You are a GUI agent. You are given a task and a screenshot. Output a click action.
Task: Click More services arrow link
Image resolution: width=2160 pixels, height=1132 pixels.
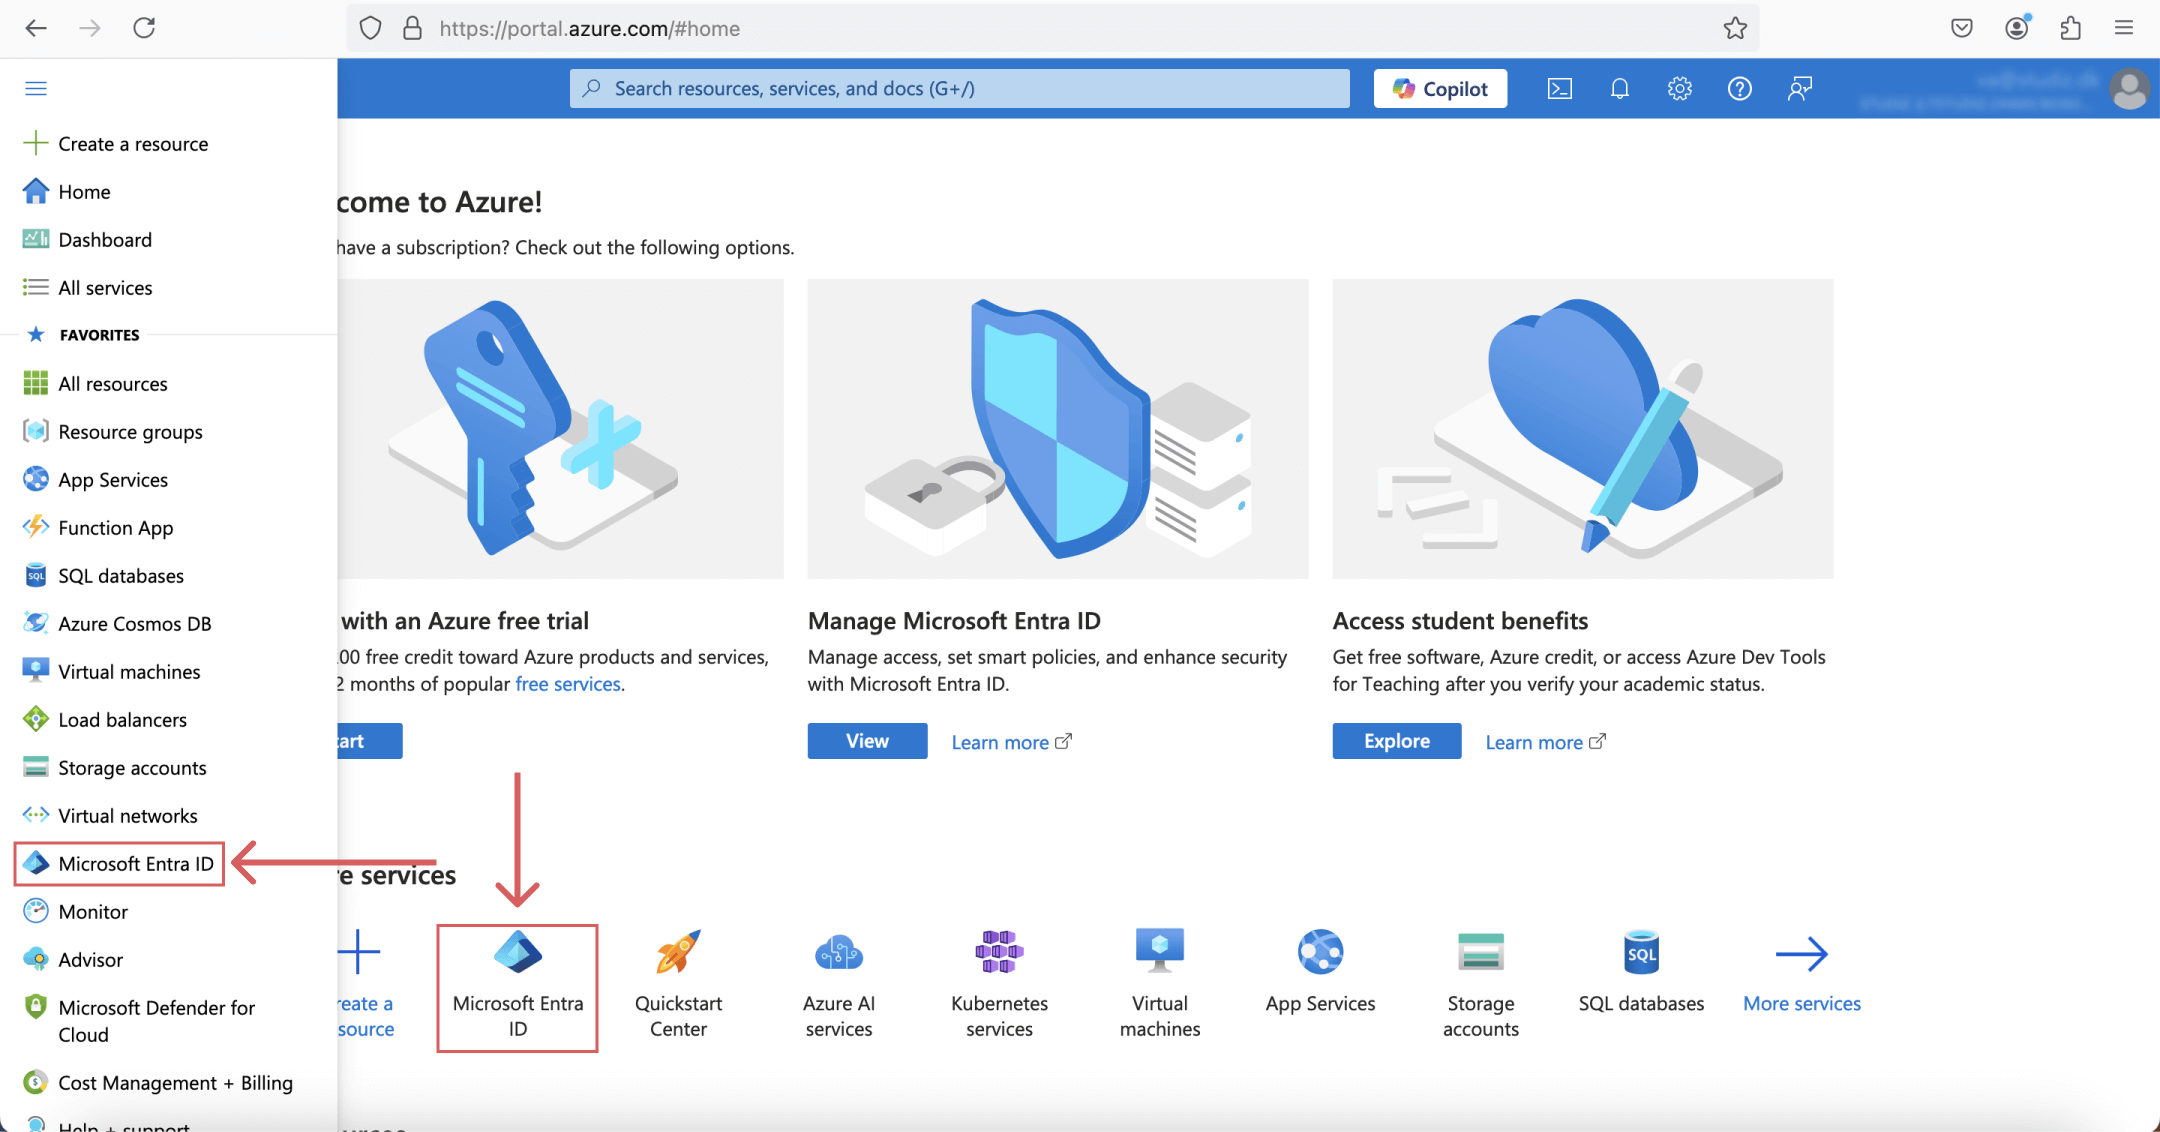1802,972
